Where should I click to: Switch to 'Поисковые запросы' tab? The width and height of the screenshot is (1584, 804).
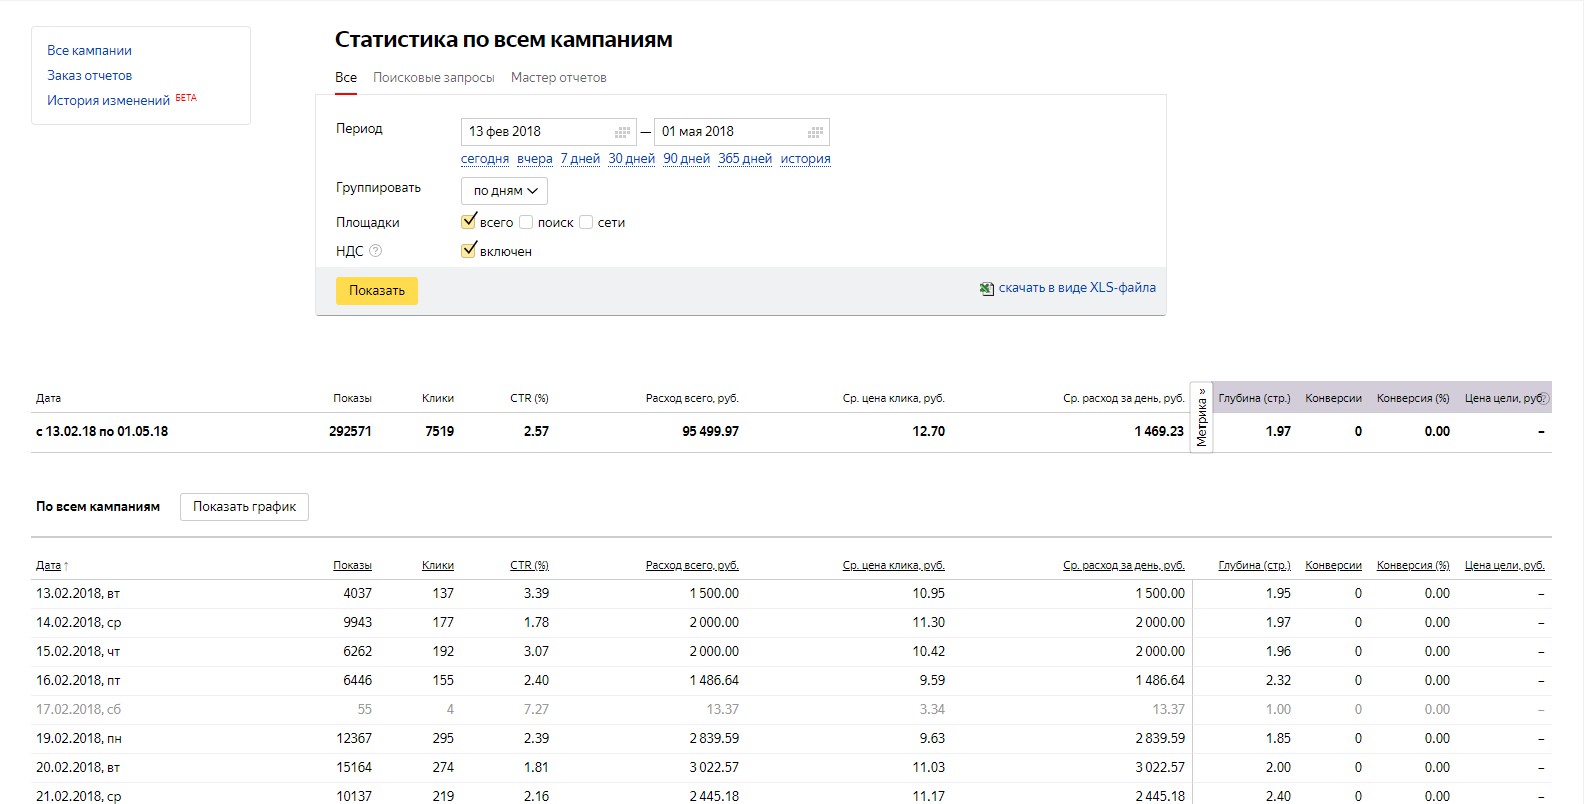(434, 77)
